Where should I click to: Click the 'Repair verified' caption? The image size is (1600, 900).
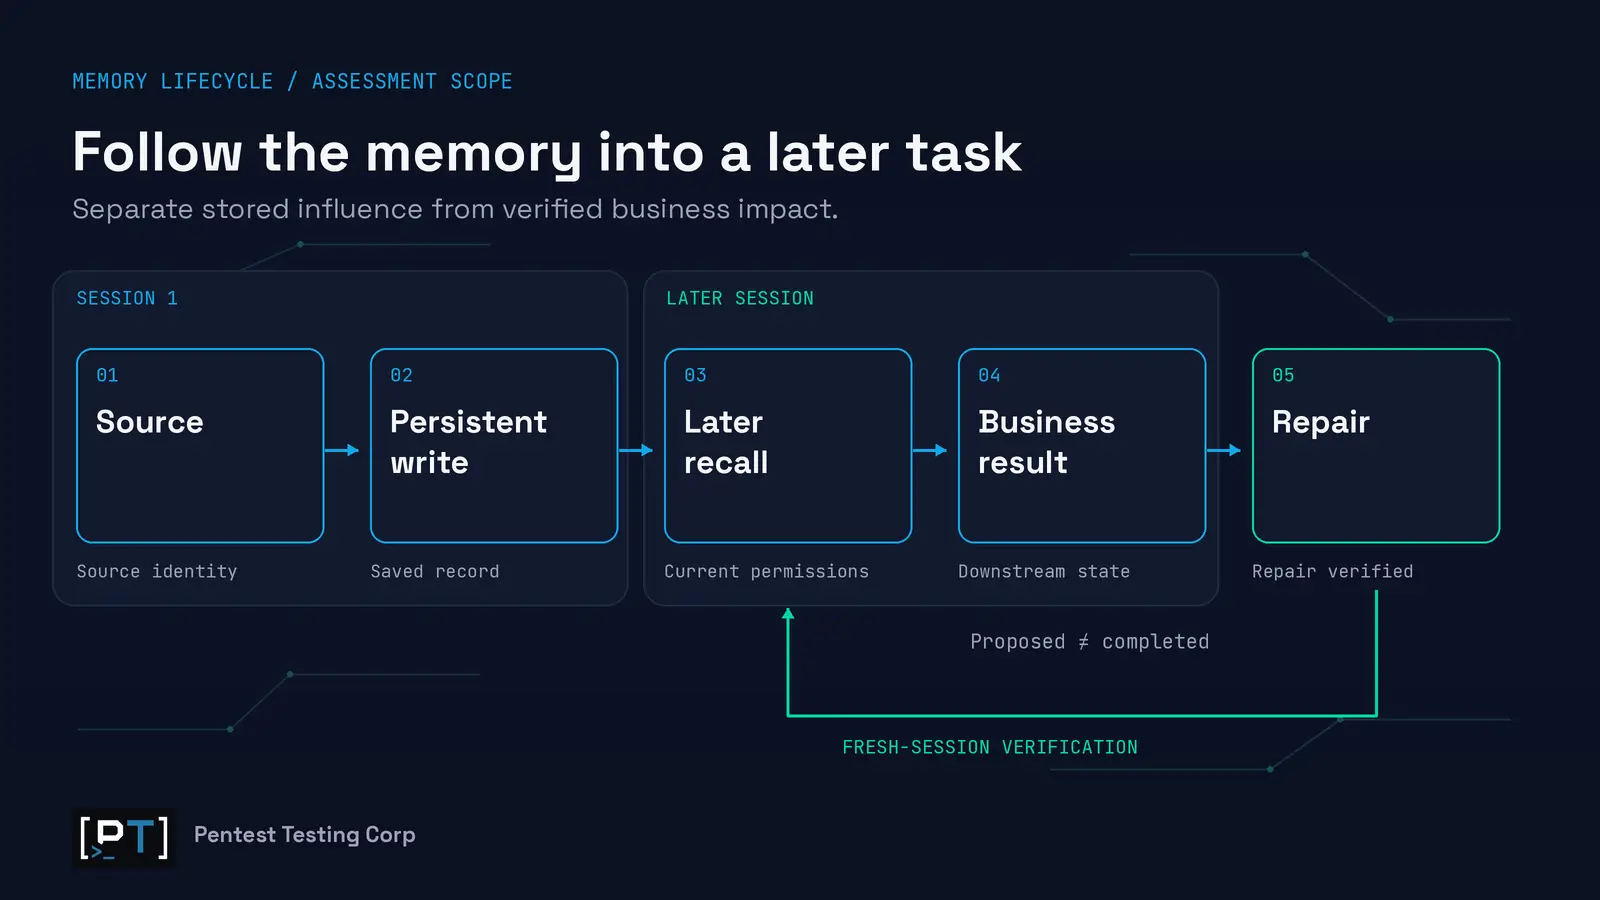(1333, 572)
